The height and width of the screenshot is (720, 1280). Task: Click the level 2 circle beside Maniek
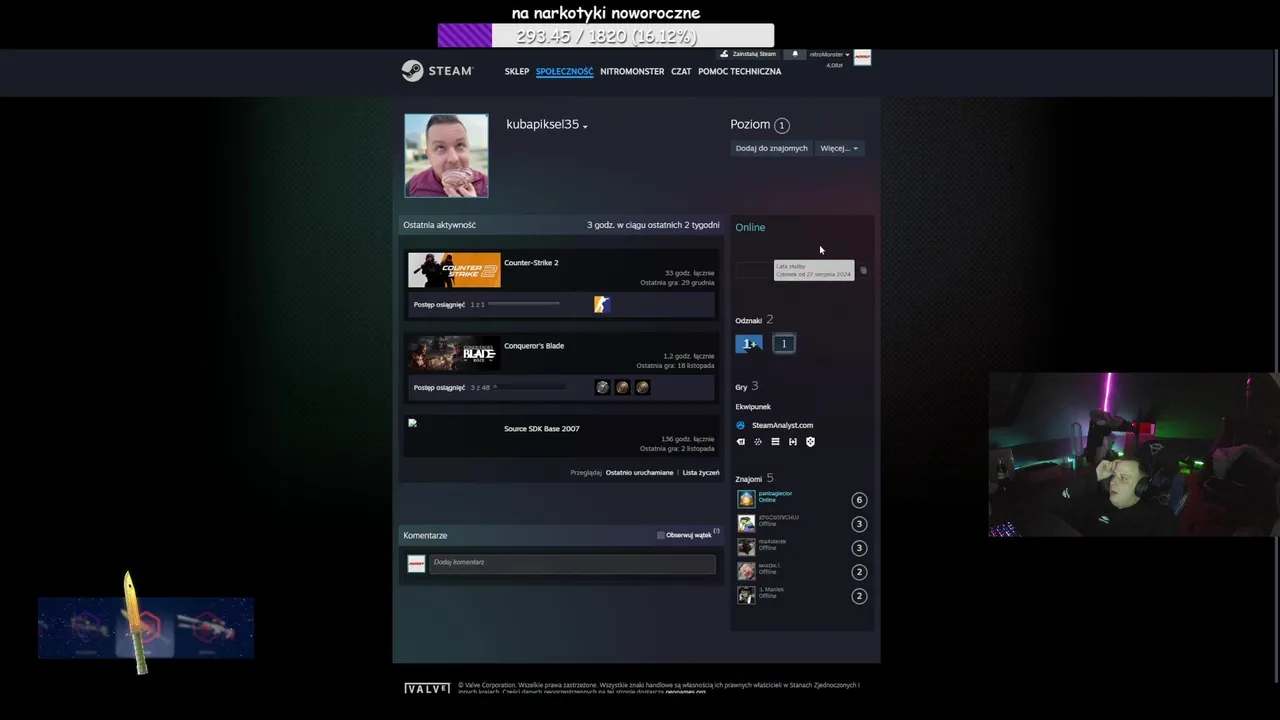tap(858, 596)
